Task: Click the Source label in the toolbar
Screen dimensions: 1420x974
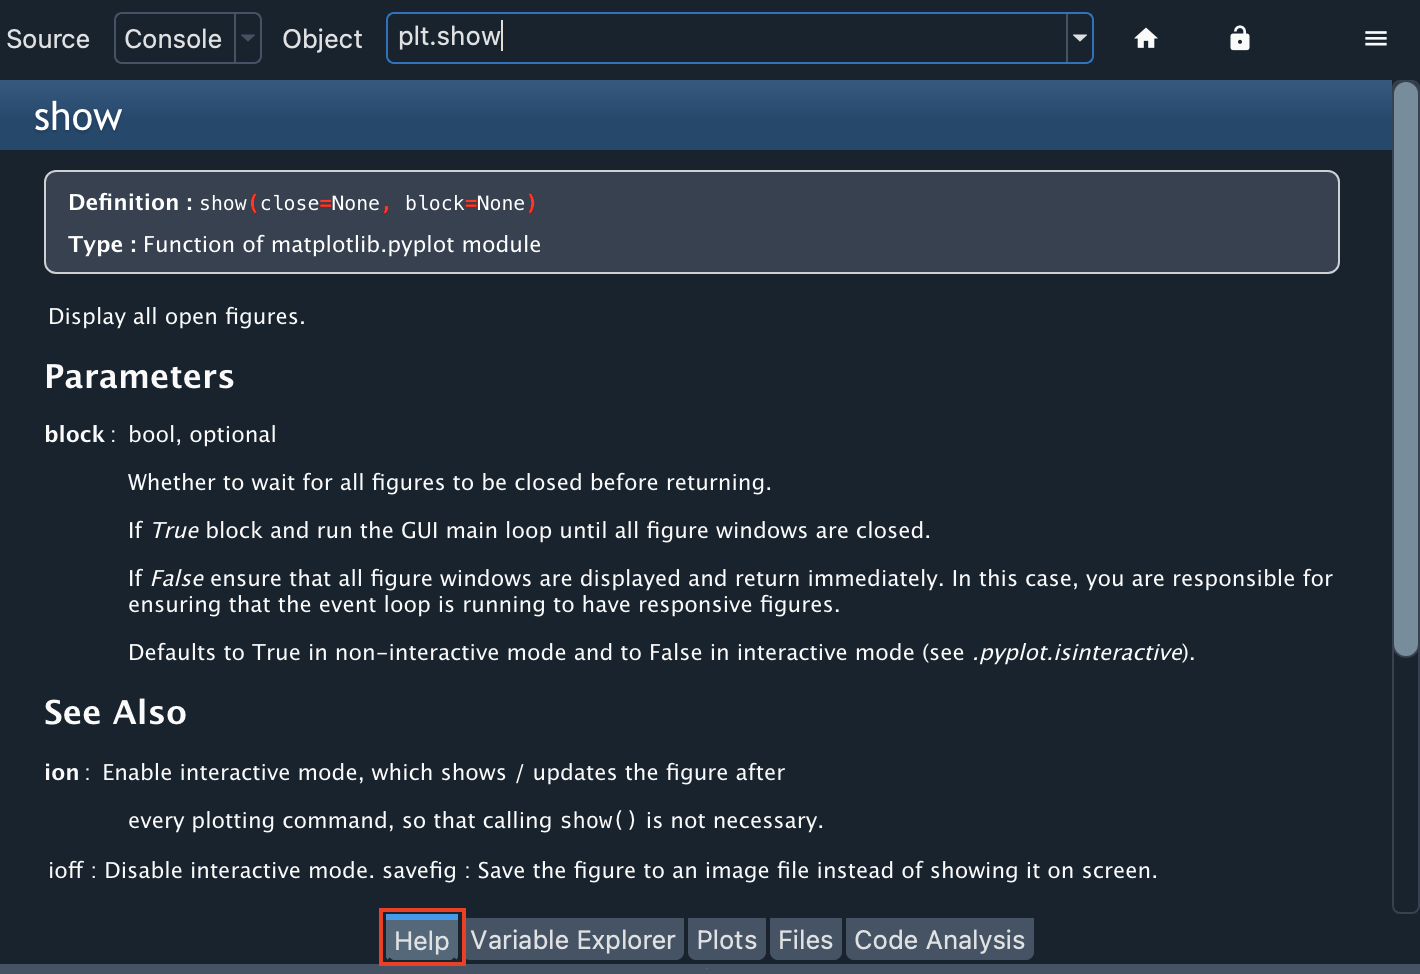Action: 47,38
